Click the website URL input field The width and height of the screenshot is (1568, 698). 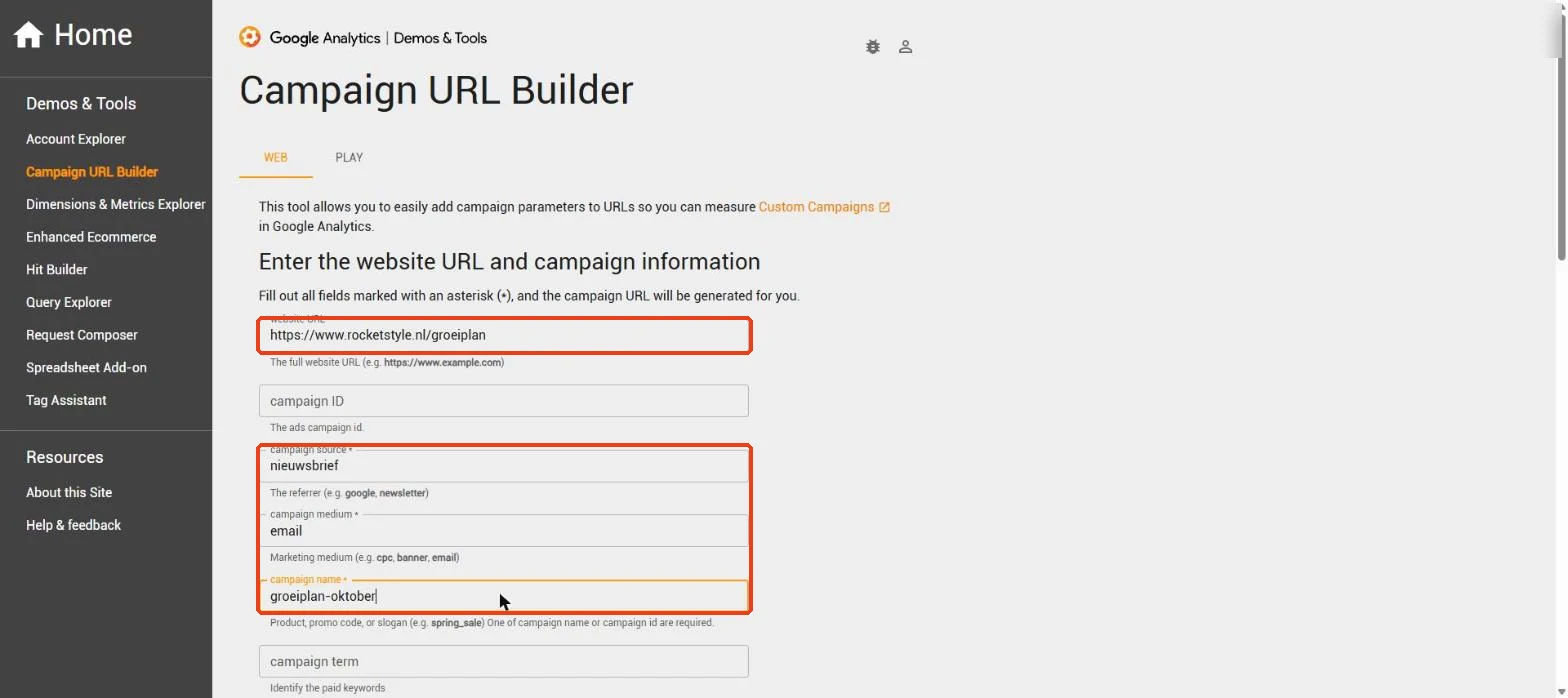point(504,335)
